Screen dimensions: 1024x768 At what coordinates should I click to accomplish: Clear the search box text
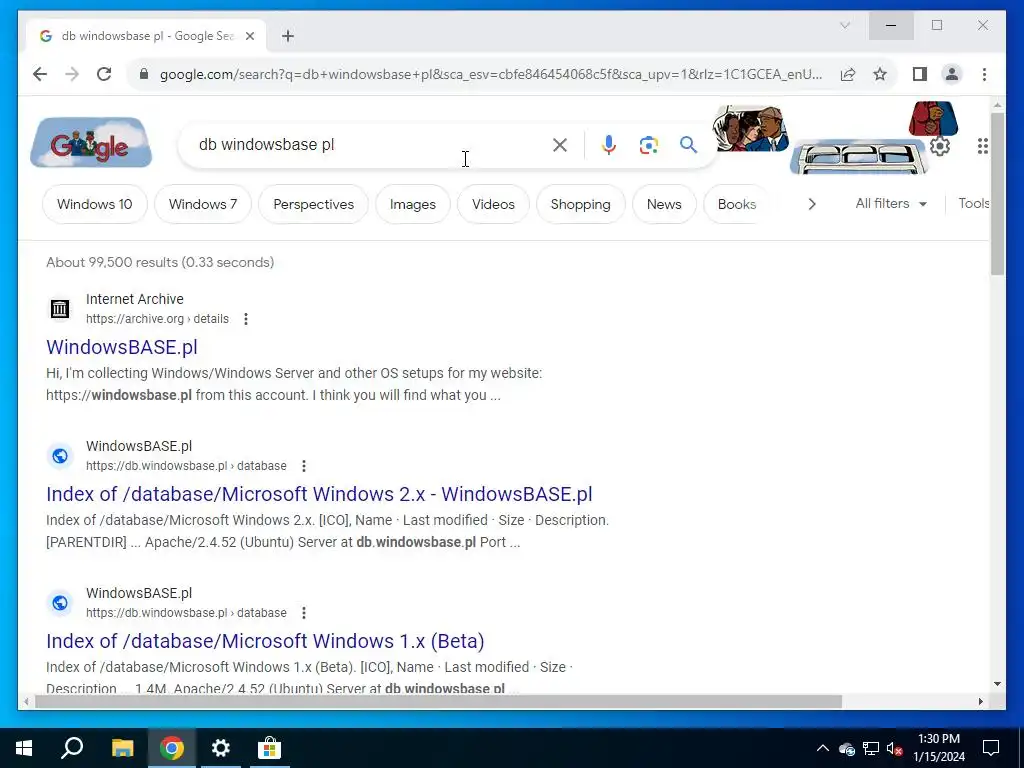click(x=560, y=144)
